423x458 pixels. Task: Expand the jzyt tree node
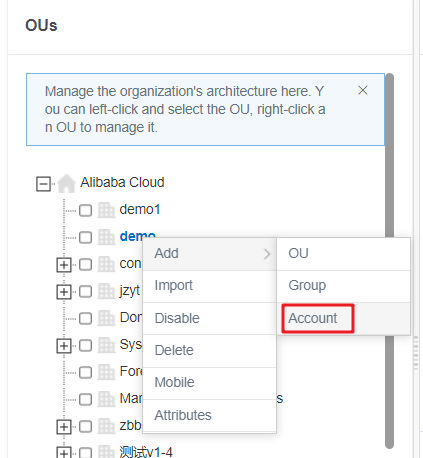[64, 292]
